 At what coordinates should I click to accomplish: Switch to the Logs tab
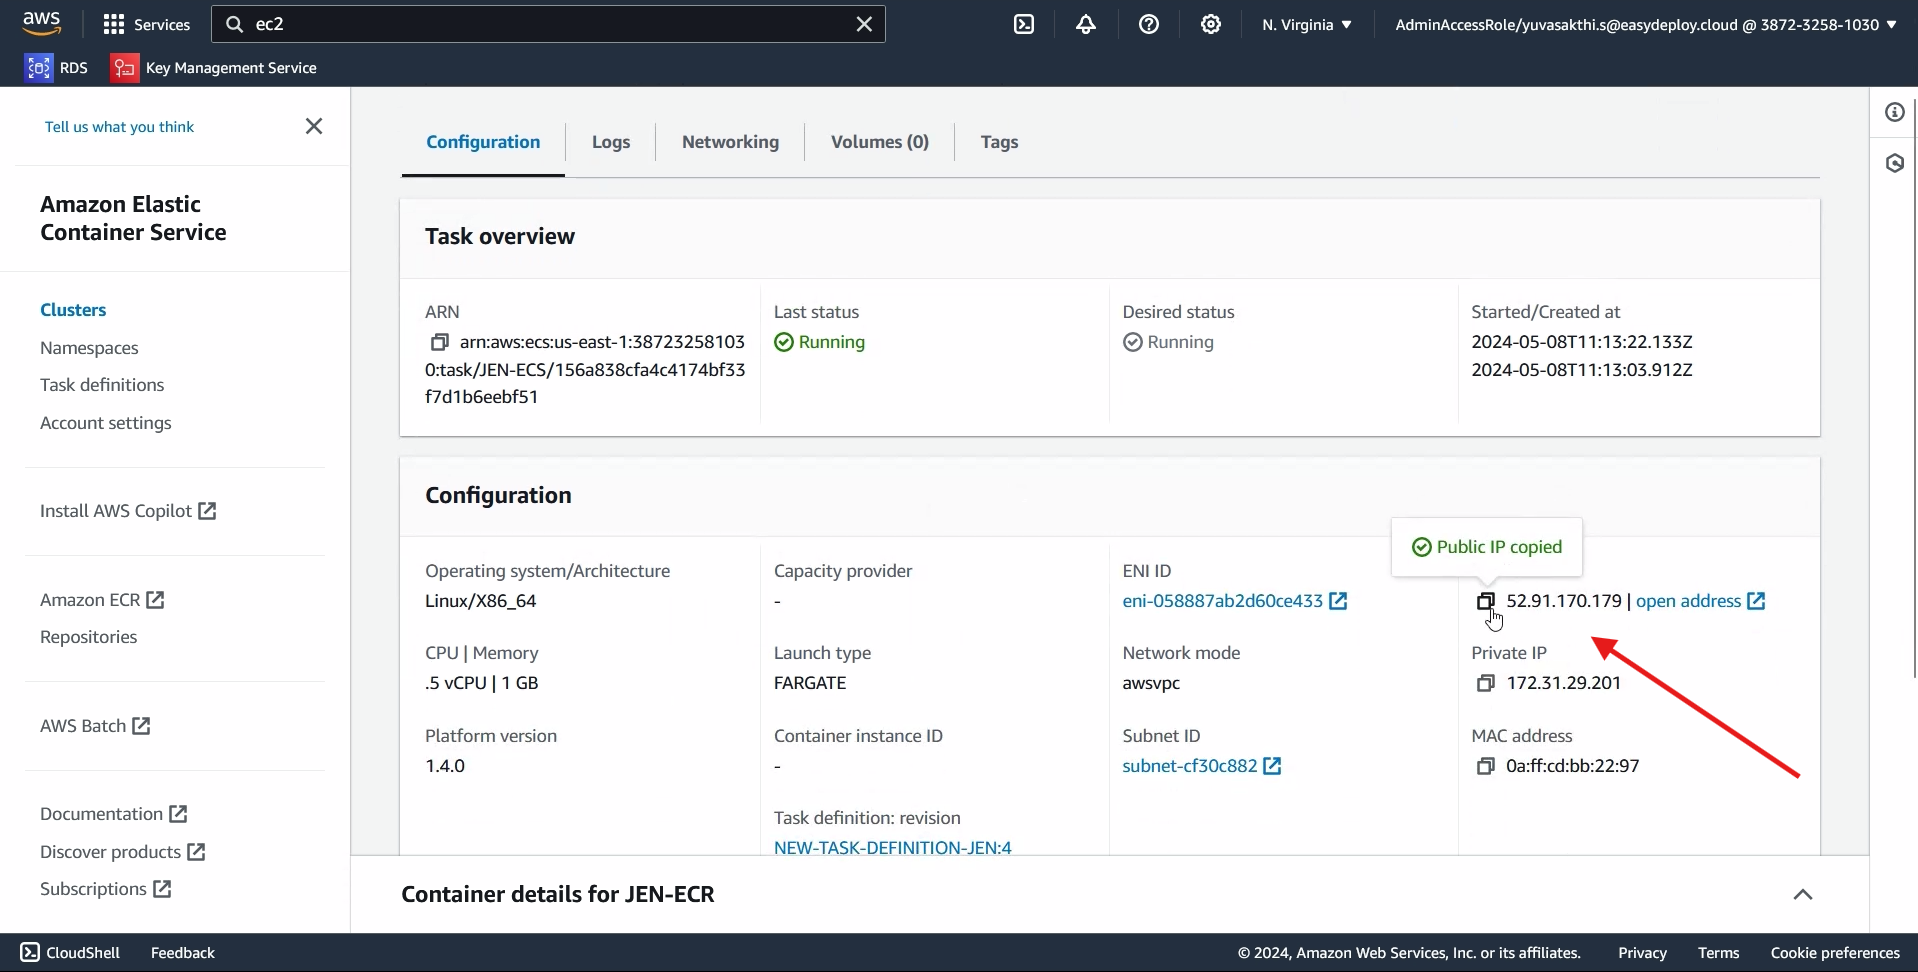(611, 142)
